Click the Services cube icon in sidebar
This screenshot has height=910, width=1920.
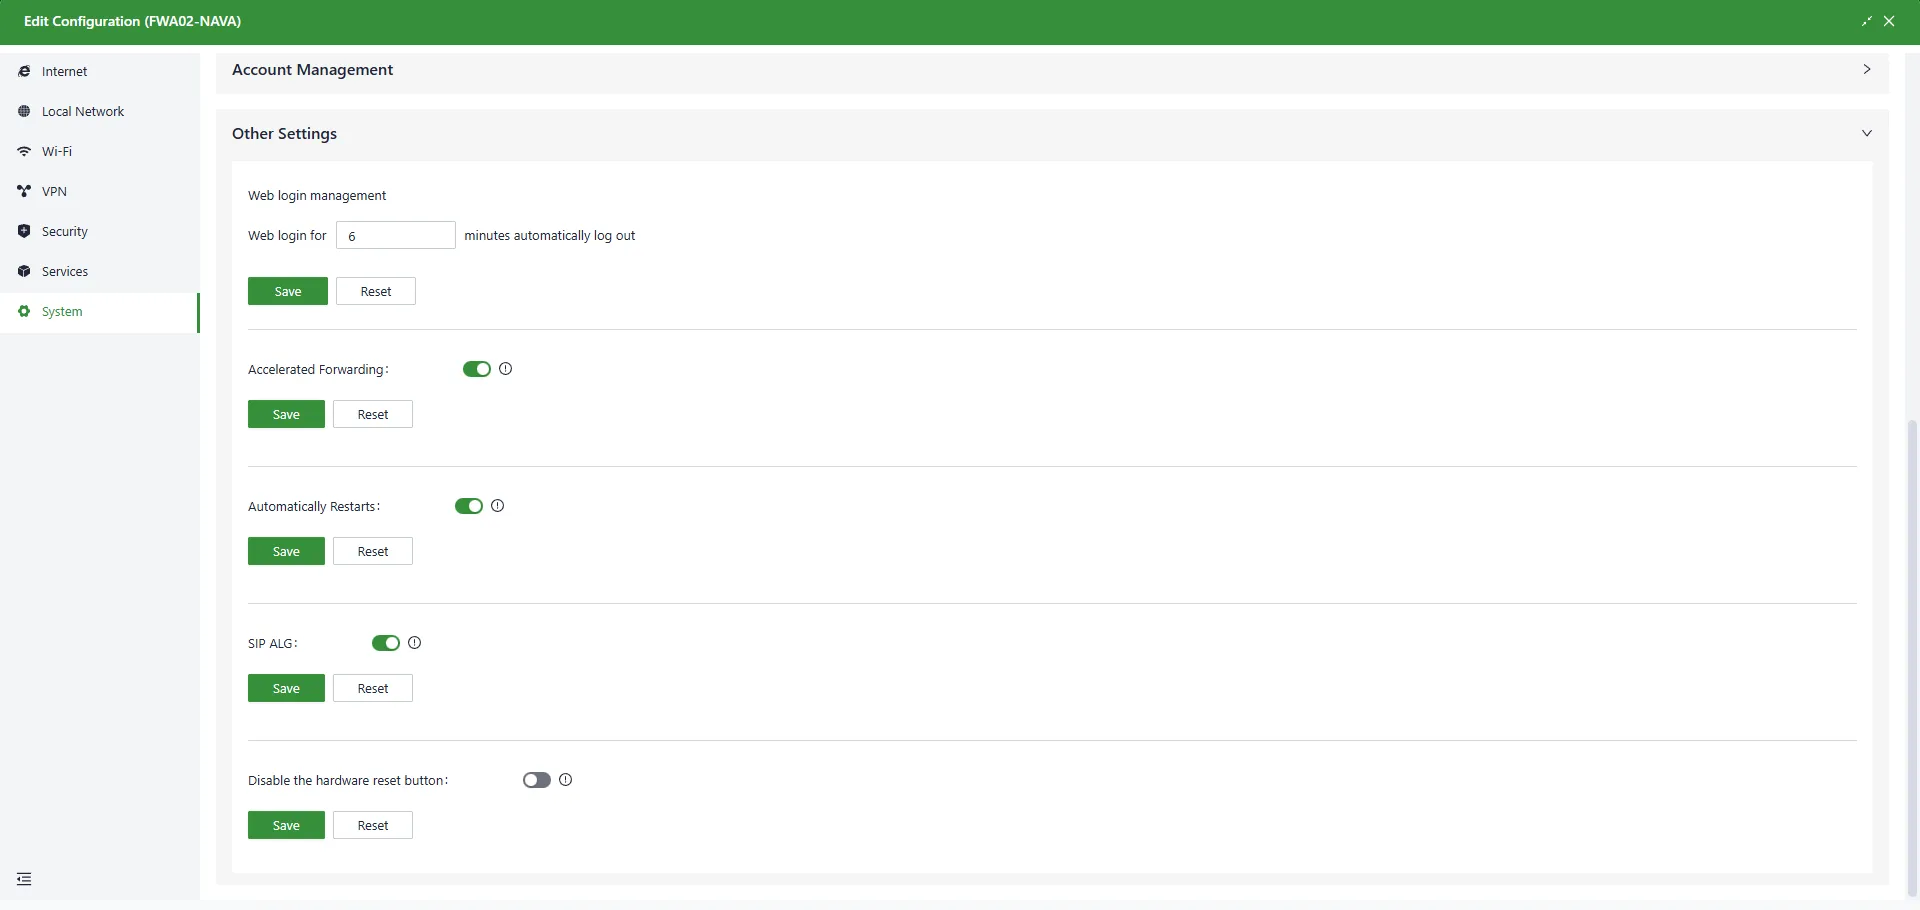coord(24,271)
